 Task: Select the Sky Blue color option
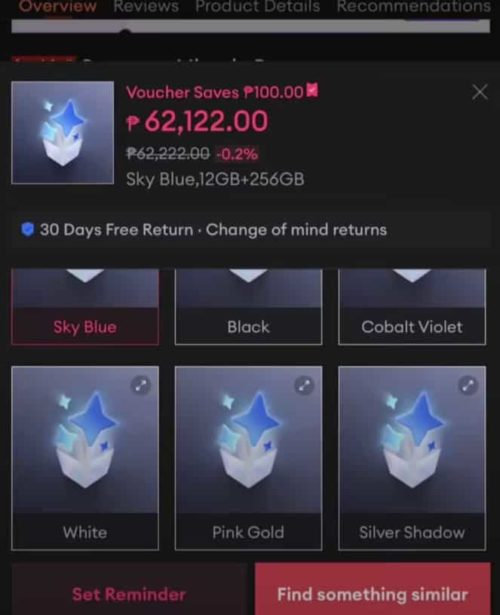pyautogui.click(x=85, y=307)
